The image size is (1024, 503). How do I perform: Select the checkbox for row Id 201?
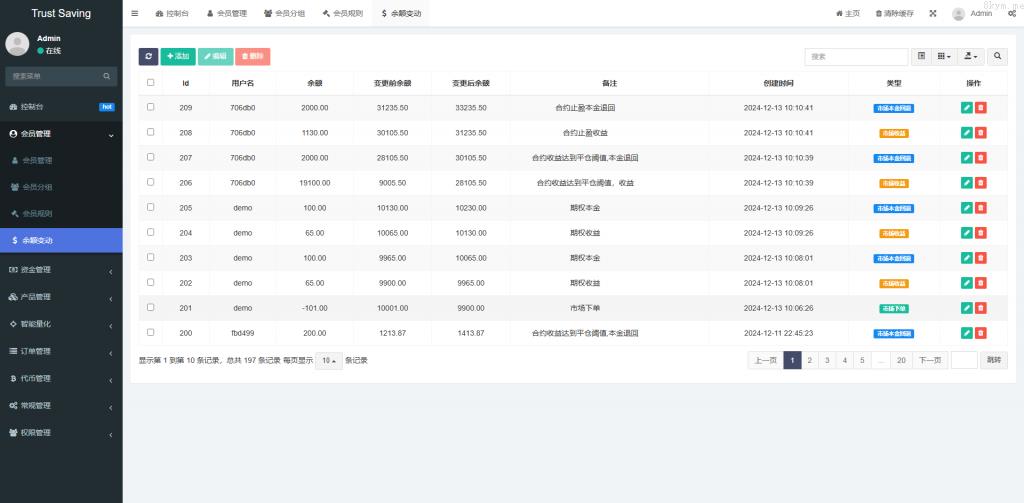151,308
